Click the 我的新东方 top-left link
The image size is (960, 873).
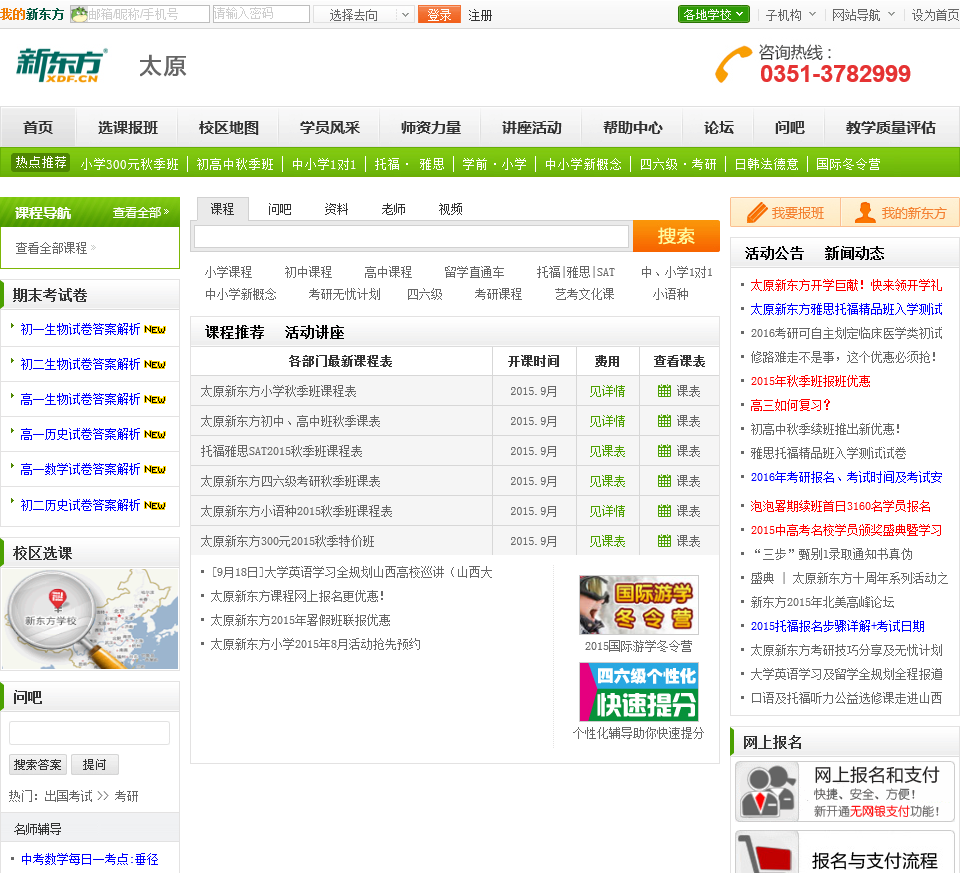point(32,14)
